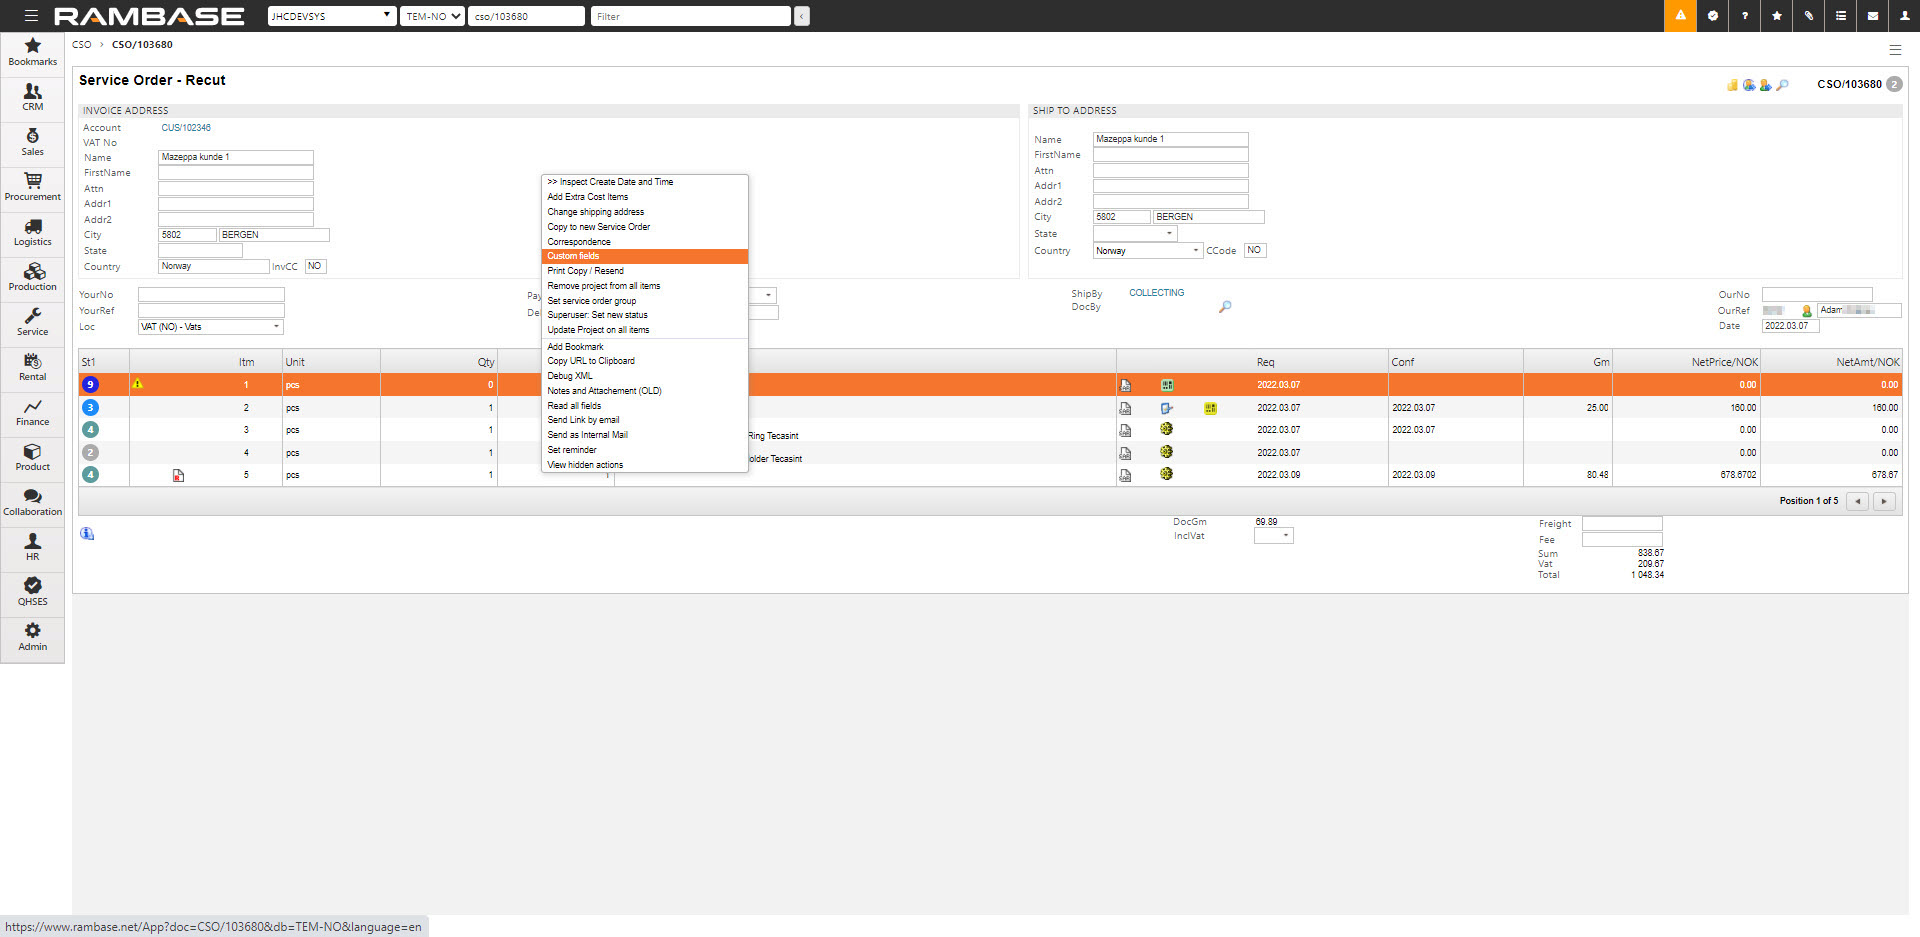Image resolution: width=1920 pixels, height=937 pixels.
Task: Select the status 3 circle on item 2
Action: coord(90,408)
